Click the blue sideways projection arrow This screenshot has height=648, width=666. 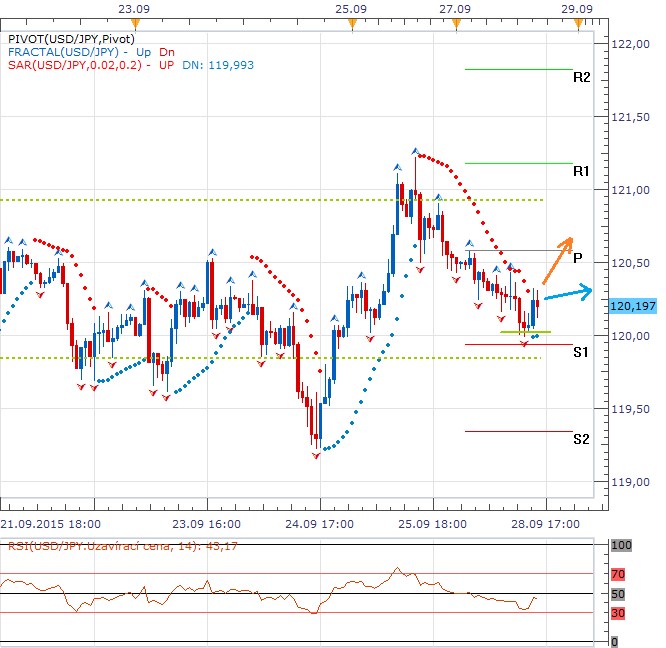click(570, 294)
